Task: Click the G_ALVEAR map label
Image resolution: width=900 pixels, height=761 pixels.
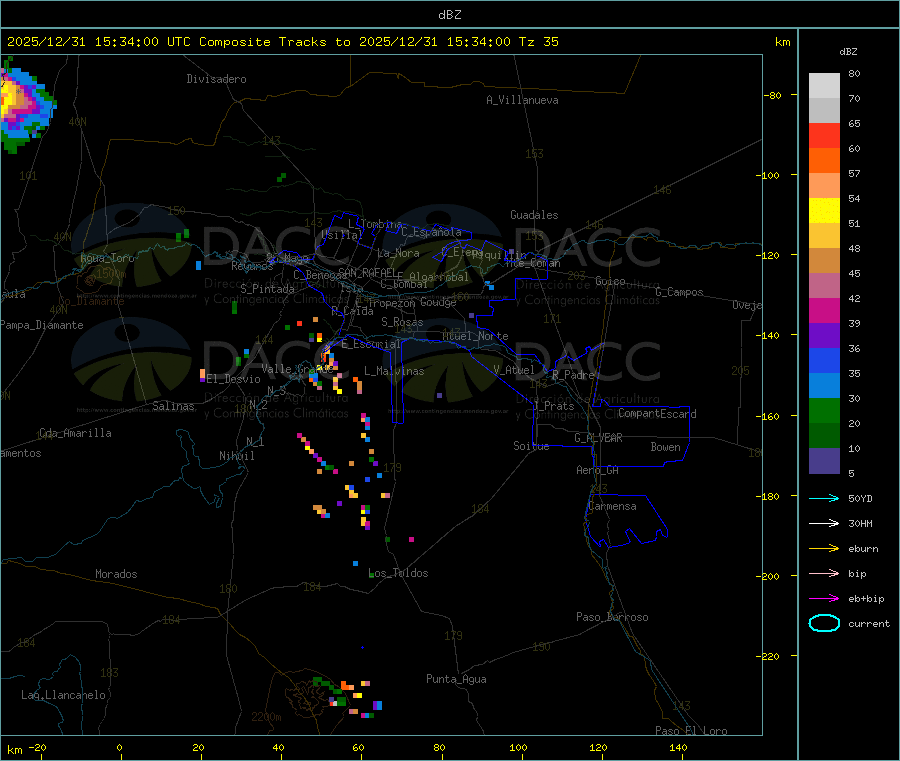Action: pyautogui.click(x=598, y=438)
